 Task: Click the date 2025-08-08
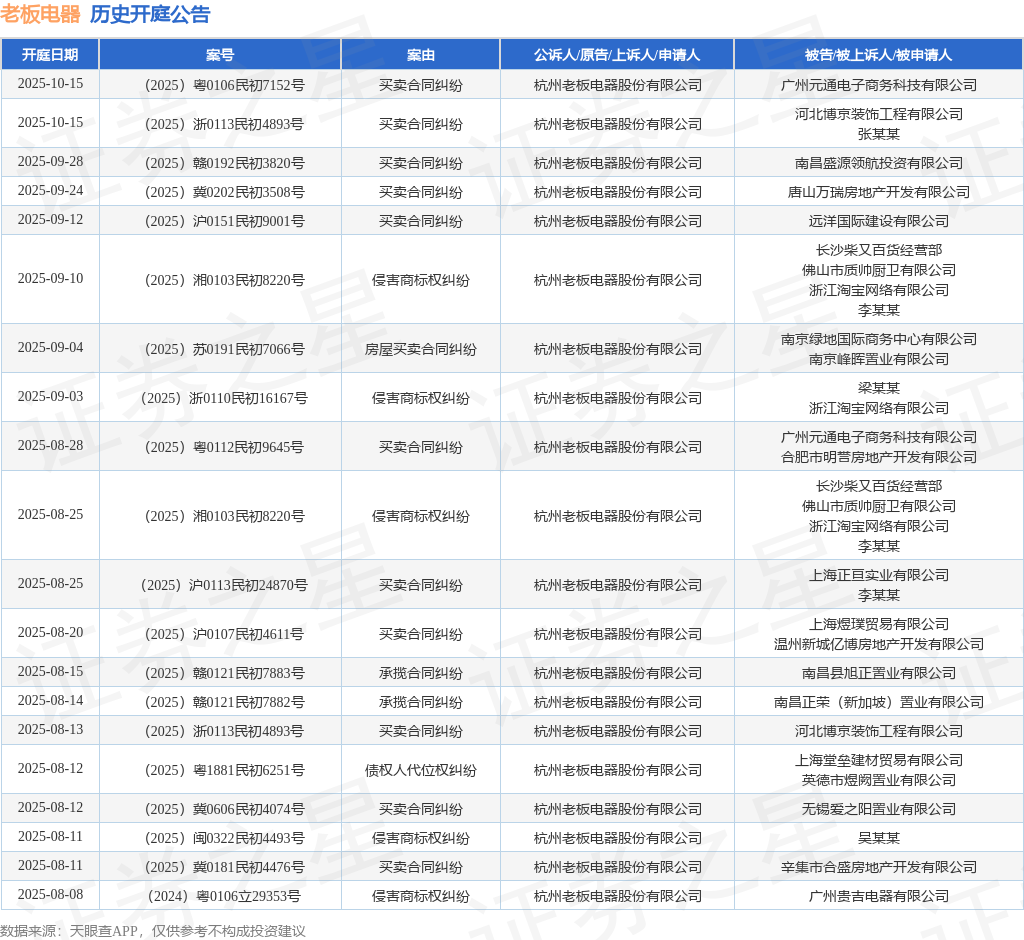pos(50,894)
